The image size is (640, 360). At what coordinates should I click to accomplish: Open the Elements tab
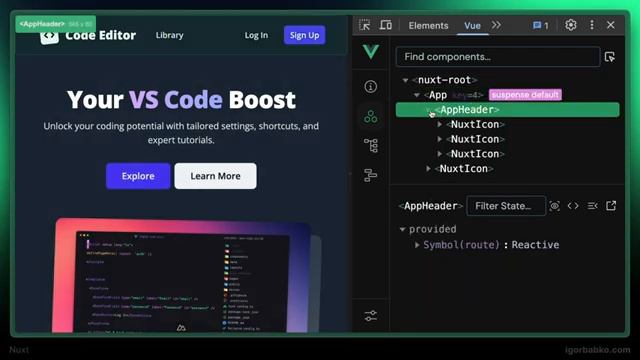point(428,25)
